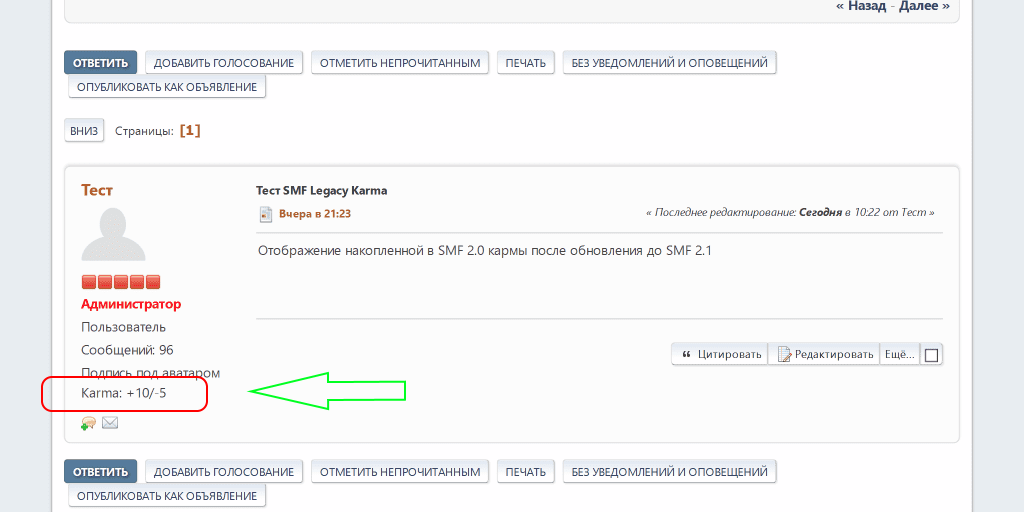The height and width of the screenshot is (512, 1024).
Task: Click Редактировать edit post button
Action: click(x=825, y=354)
